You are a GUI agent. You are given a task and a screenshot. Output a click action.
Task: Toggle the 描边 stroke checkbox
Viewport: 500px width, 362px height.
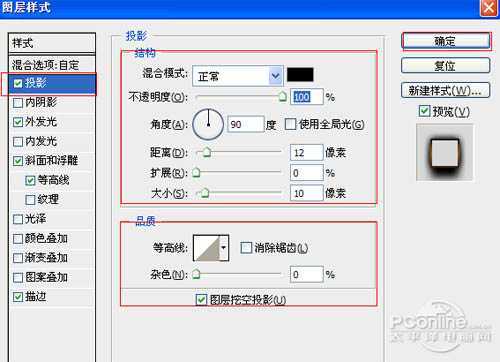point(18,297)
